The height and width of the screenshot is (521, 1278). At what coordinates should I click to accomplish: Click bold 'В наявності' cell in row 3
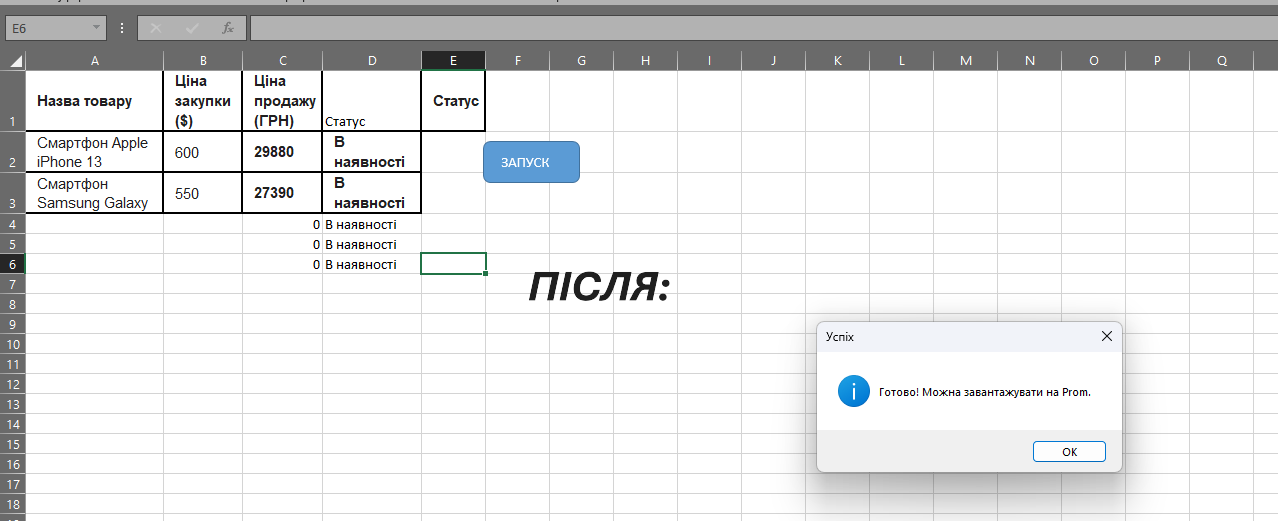click(372, 193)
